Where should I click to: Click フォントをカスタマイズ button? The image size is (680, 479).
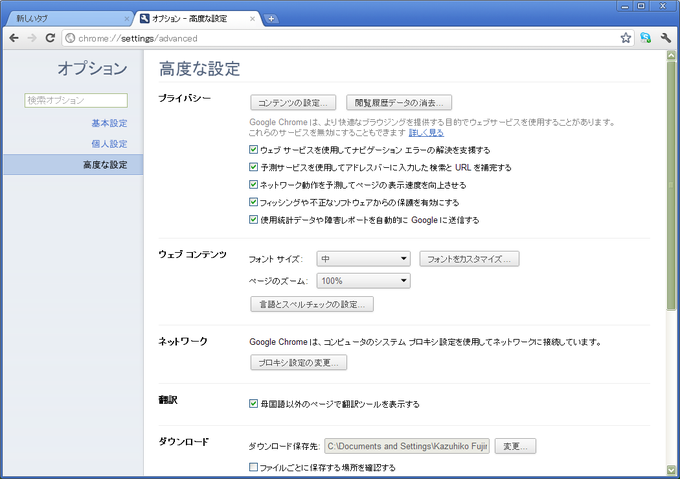point(469,259)
